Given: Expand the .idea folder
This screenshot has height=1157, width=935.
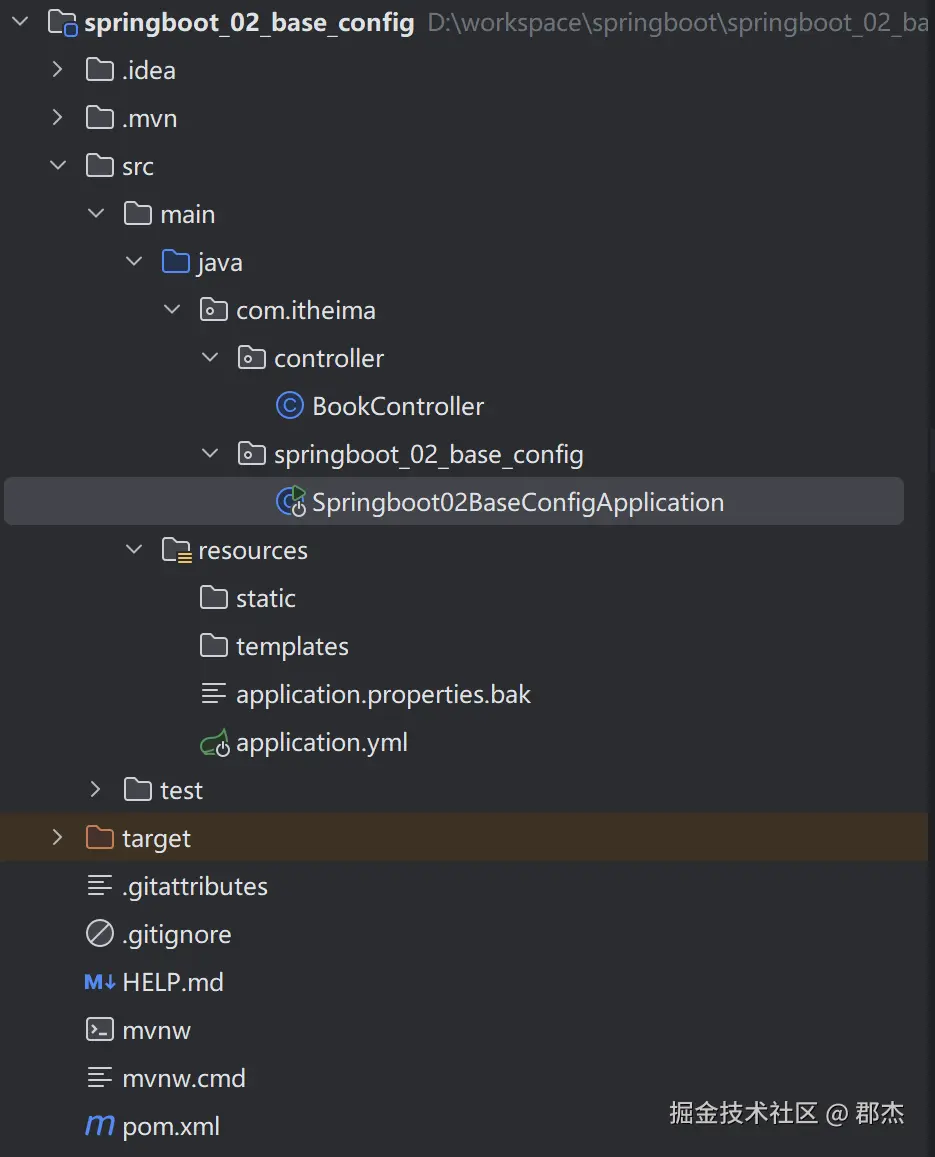Looking at the screenshot, I should 58,70.
